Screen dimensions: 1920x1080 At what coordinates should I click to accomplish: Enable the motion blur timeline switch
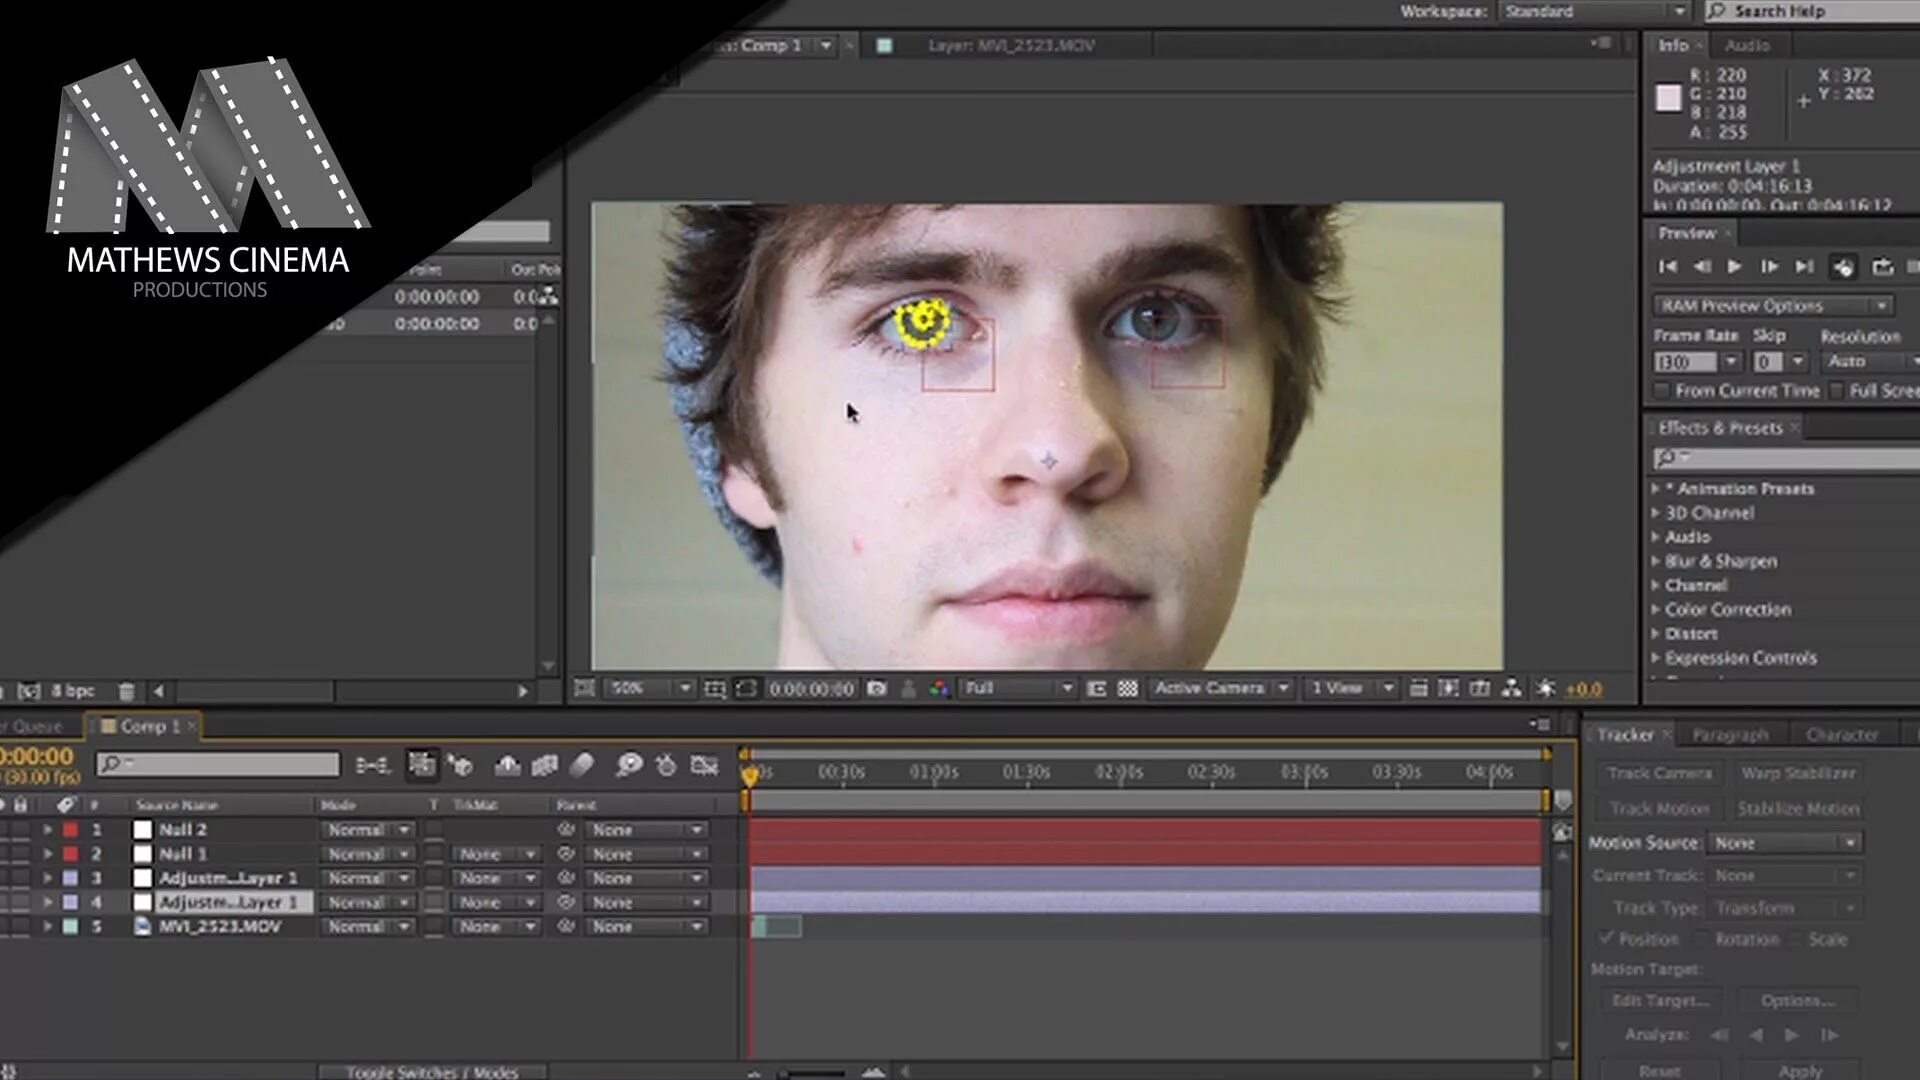582,766
